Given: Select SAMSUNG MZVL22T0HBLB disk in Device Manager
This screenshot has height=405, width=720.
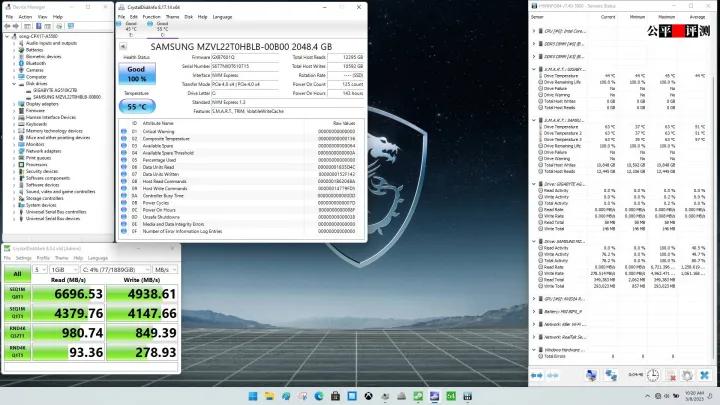Looking at the screenshot, I should click(x=67, y=97).
